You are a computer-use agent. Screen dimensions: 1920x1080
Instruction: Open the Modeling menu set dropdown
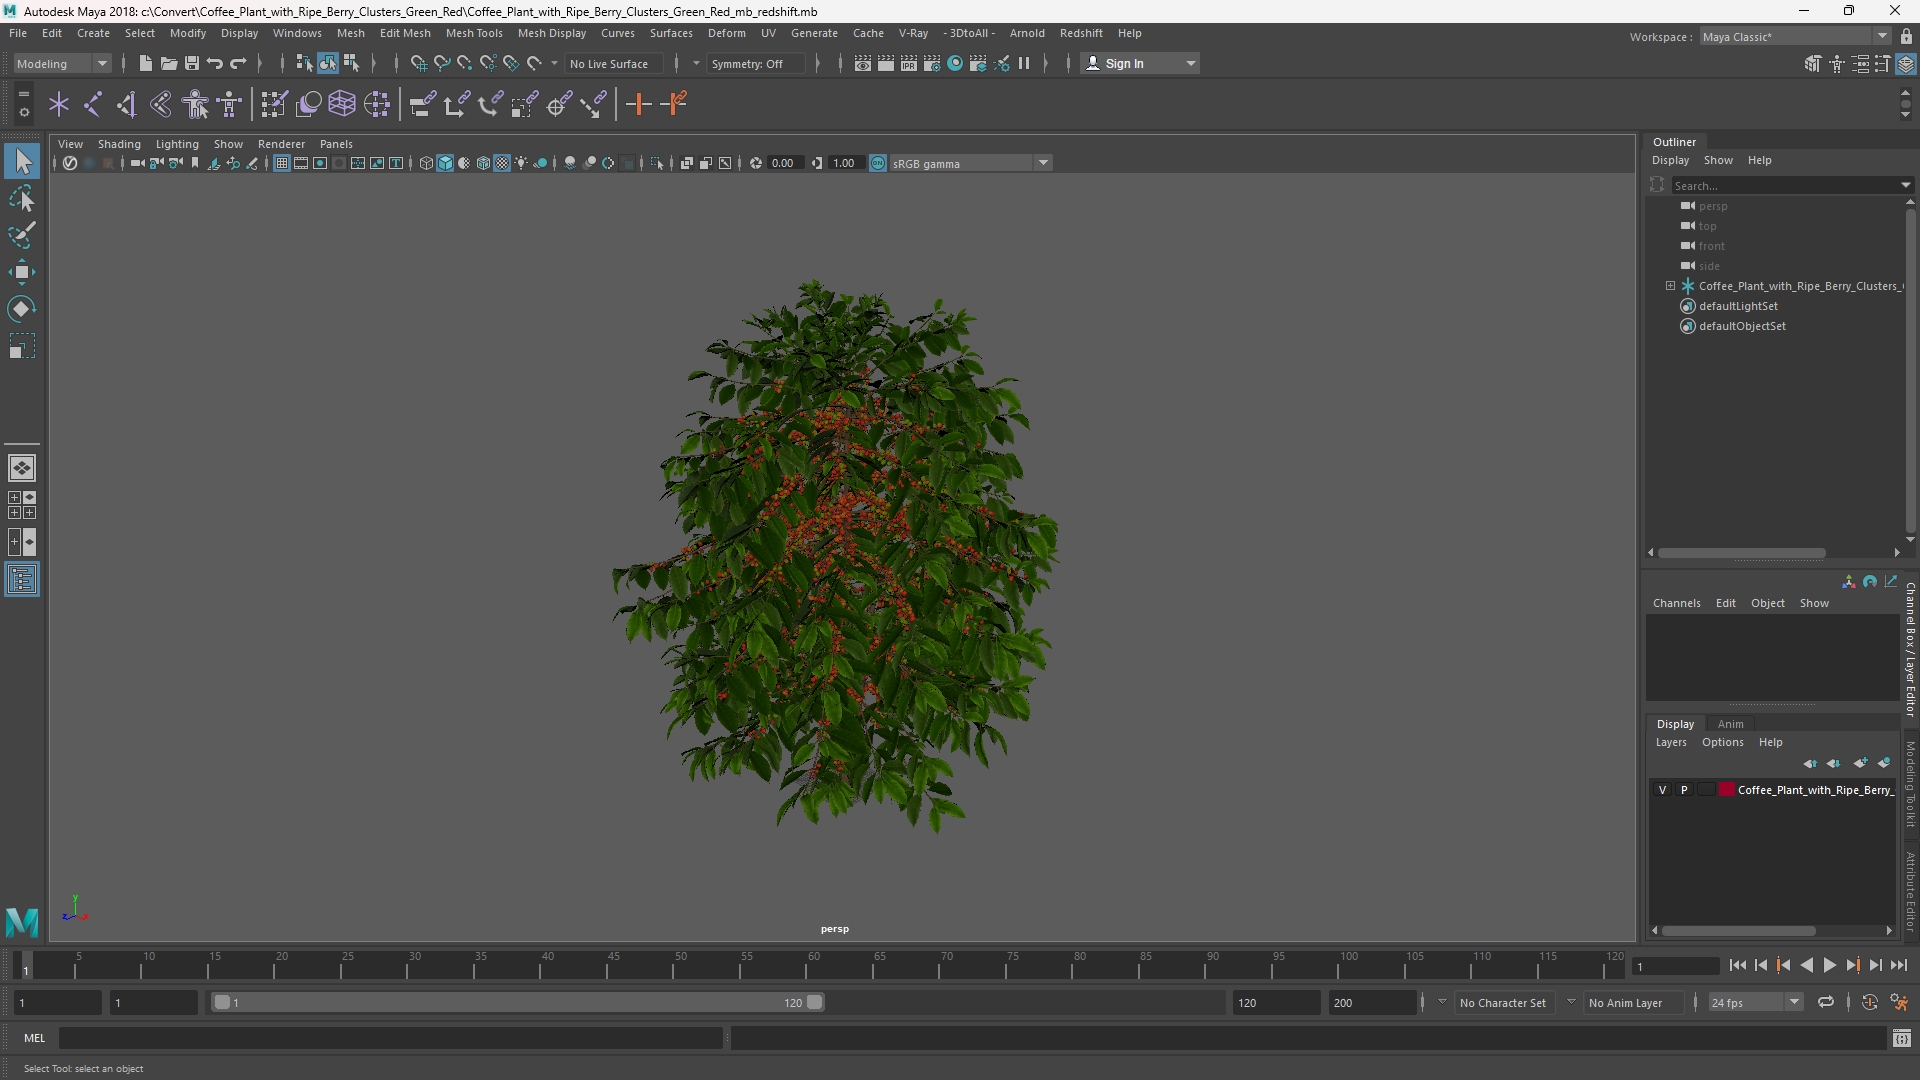point(62,63)
